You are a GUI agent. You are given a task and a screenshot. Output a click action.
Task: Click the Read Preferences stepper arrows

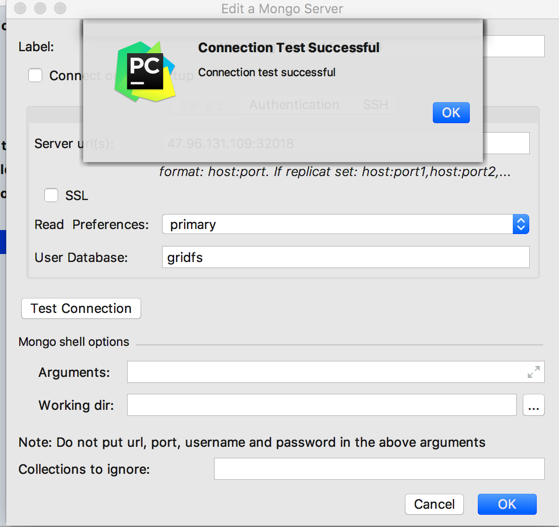click(x=521, y=224)
